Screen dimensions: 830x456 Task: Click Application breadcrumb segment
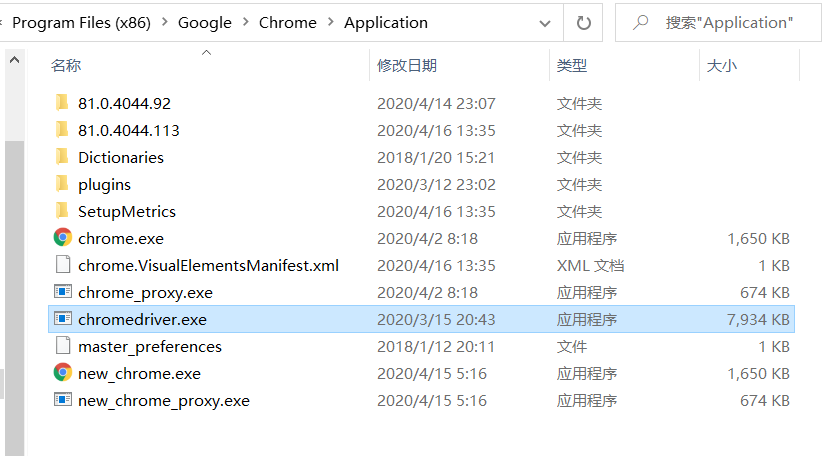386,23
